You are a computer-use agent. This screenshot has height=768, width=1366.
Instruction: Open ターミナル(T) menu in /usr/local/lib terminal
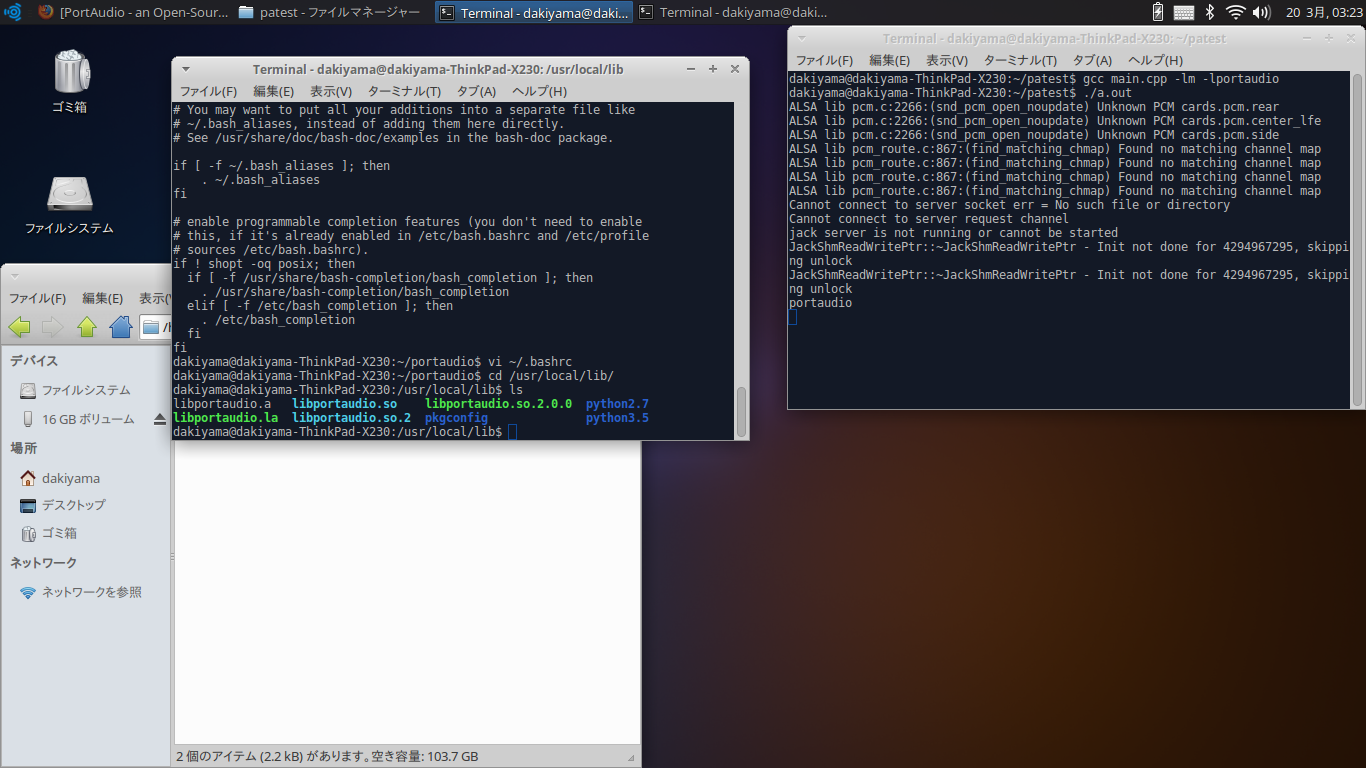pos(404,91)
